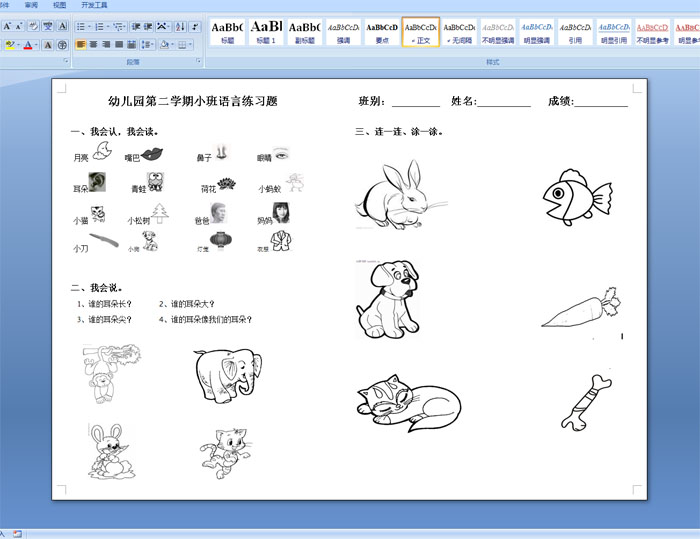The height and width of the screenshot is (539, 700).
Task: Apply the 明显引用 style
Action: tap(614, 32)
